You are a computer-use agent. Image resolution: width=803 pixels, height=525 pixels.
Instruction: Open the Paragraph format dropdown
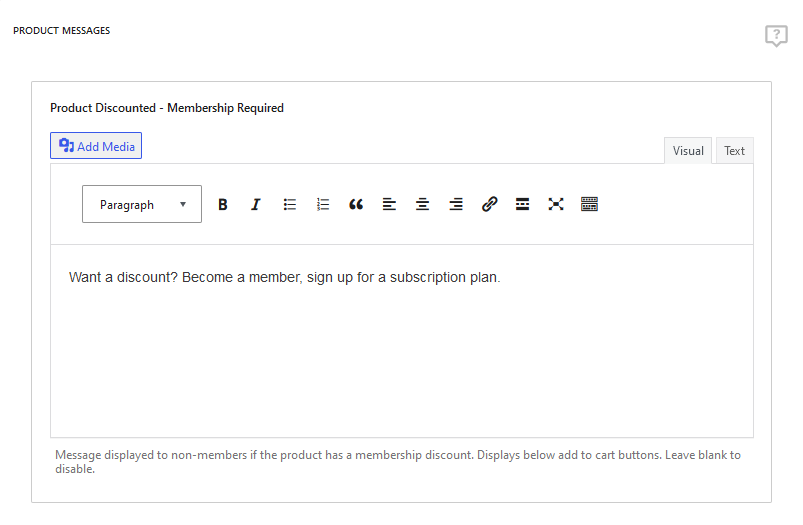142,204
